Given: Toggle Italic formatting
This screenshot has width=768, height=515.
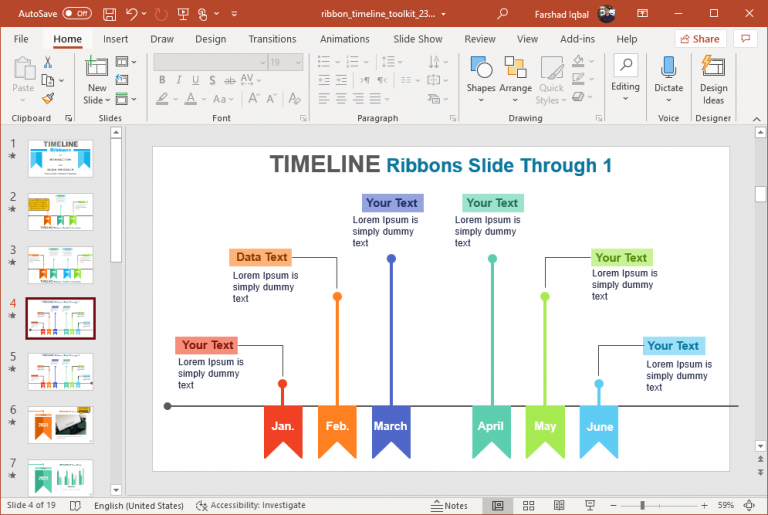Looking at the screenshot, I should click(179, 80).
